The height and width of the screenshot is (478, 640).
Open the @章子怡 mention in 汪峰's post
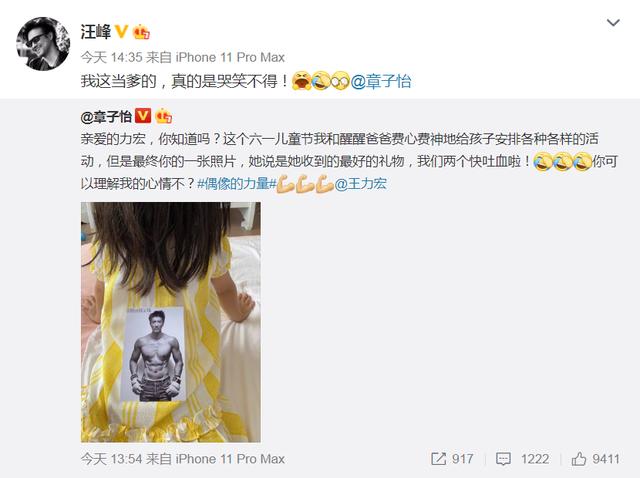click(381, 81)
